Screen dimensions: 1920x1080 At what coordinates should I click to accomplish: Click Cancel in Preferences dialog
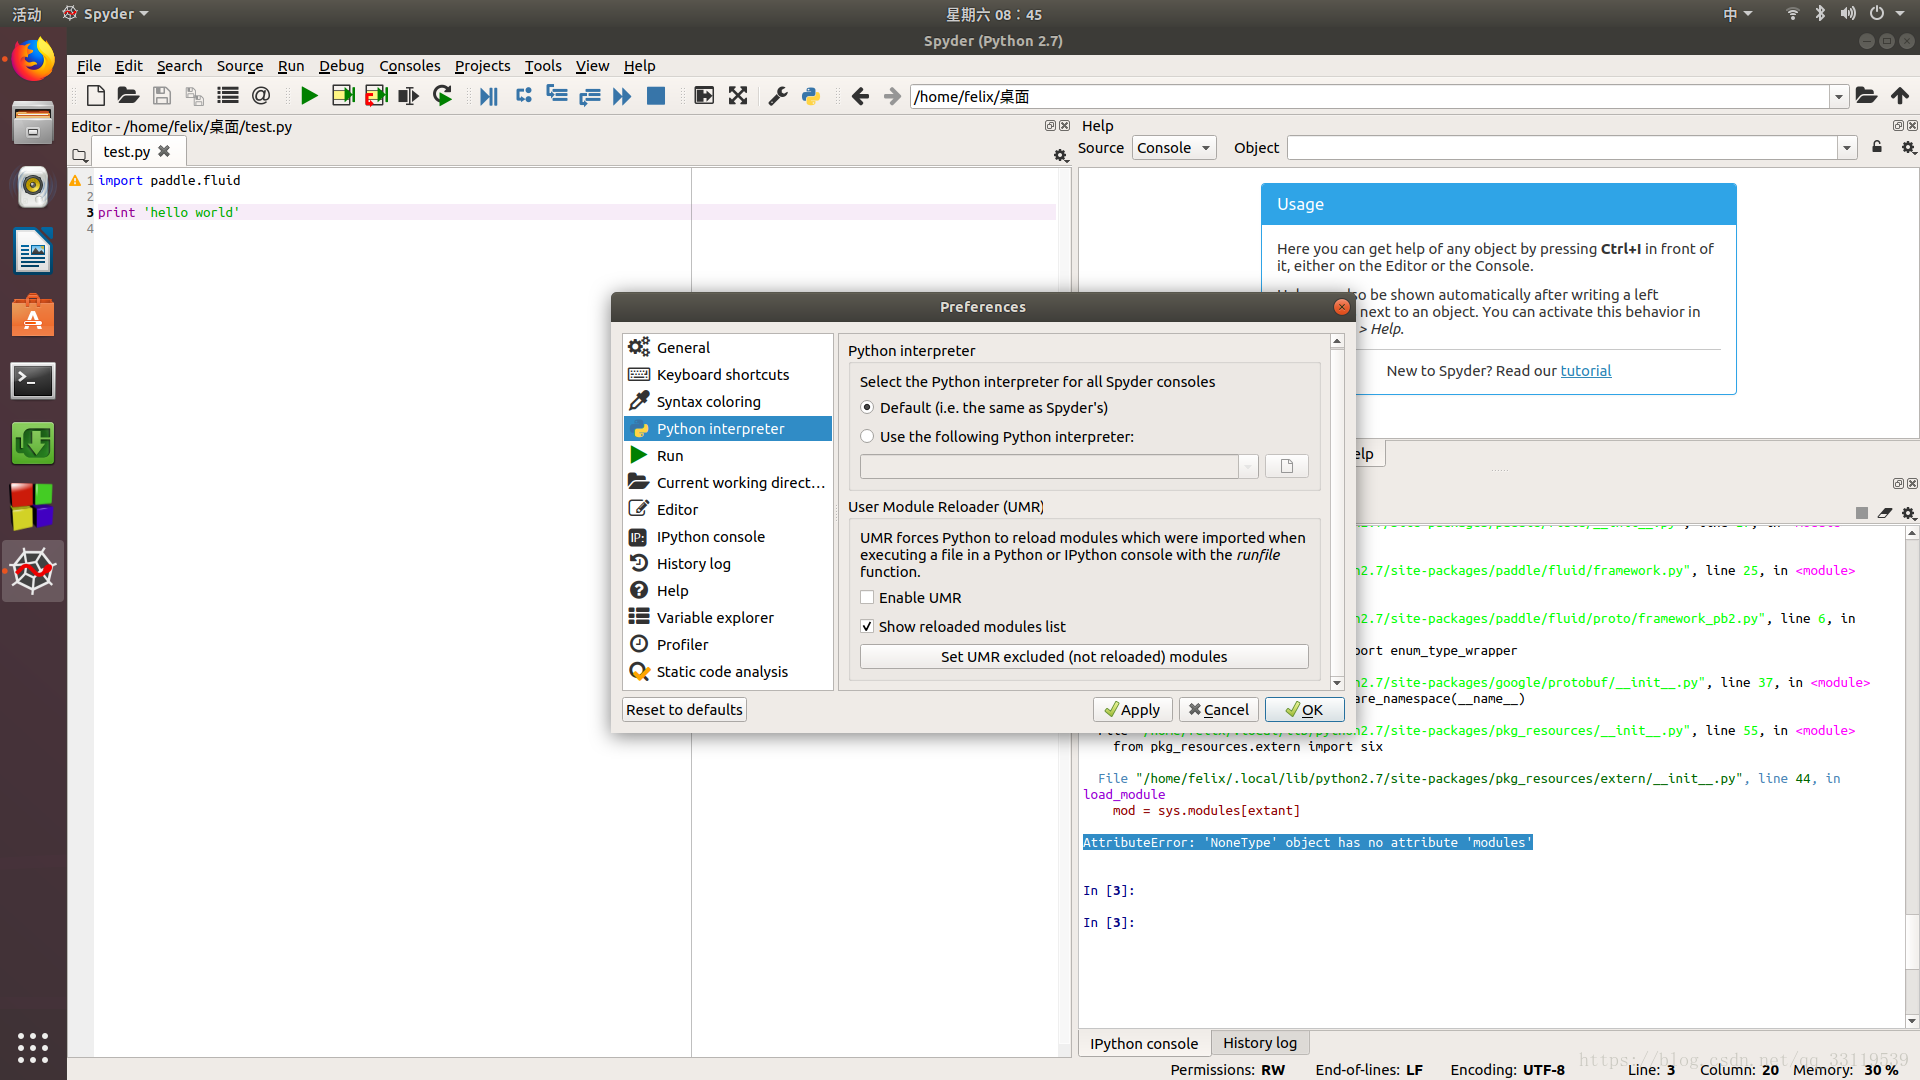(x=1218, y=710)
